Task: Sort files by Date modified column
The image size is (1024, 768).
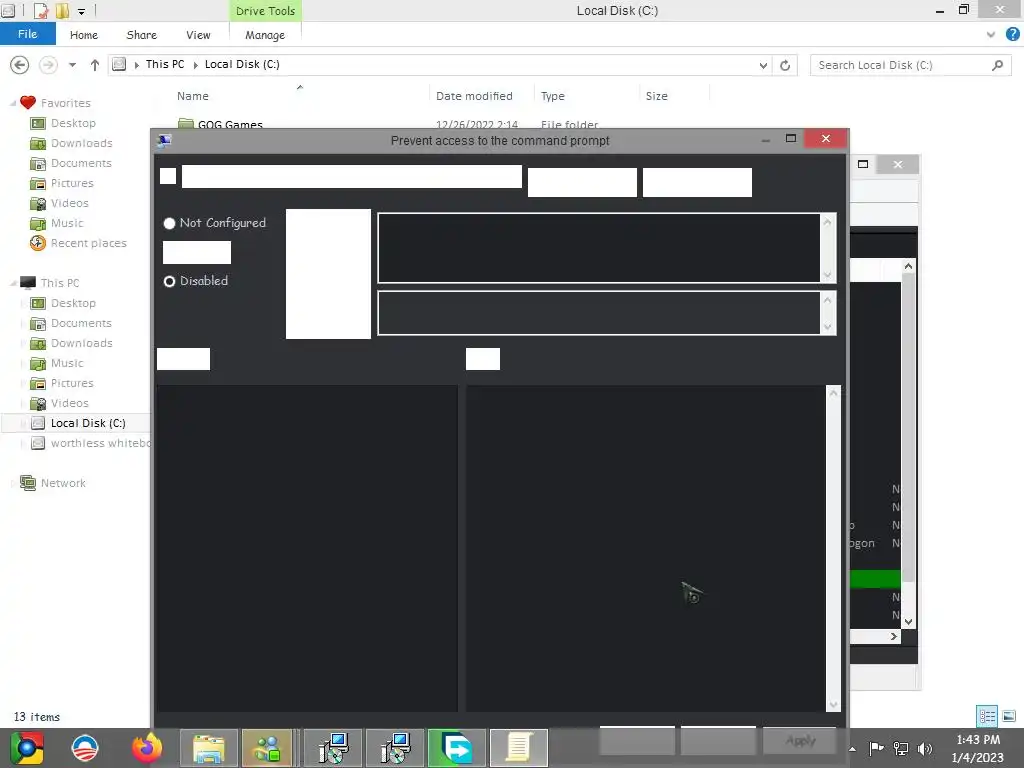Action: pos(474,96)
